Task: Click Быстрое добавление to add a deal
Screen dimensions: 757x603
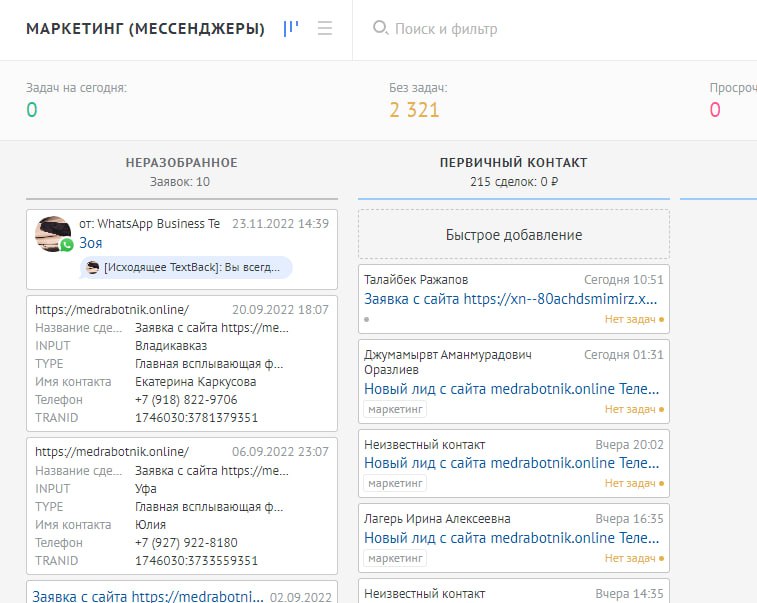Action: [x=513, y=235]
